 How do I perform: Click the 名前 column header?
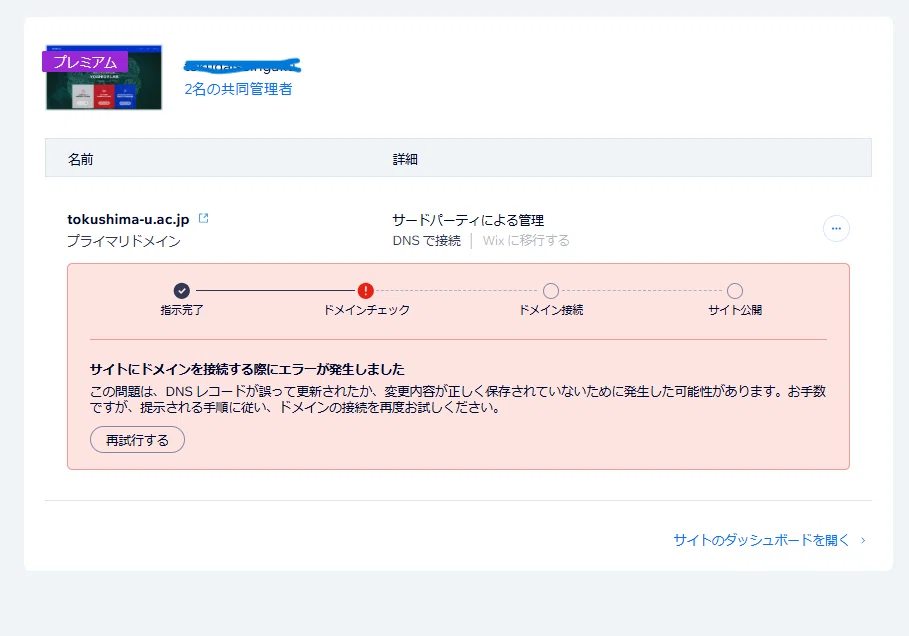[x=81, y=159]
